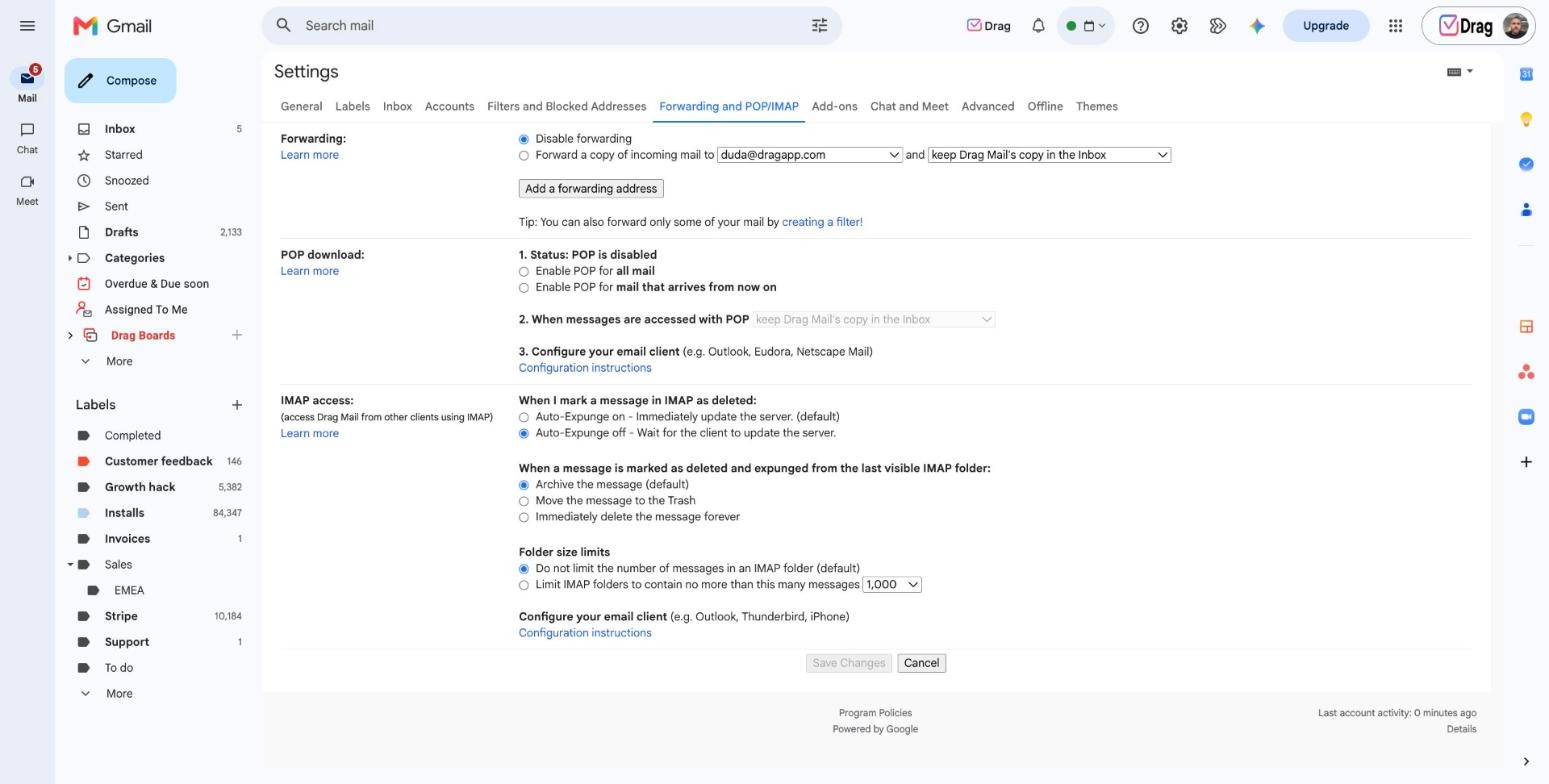
Task: Get add-ons plus icon in side panel
Action: [1526, 462]
